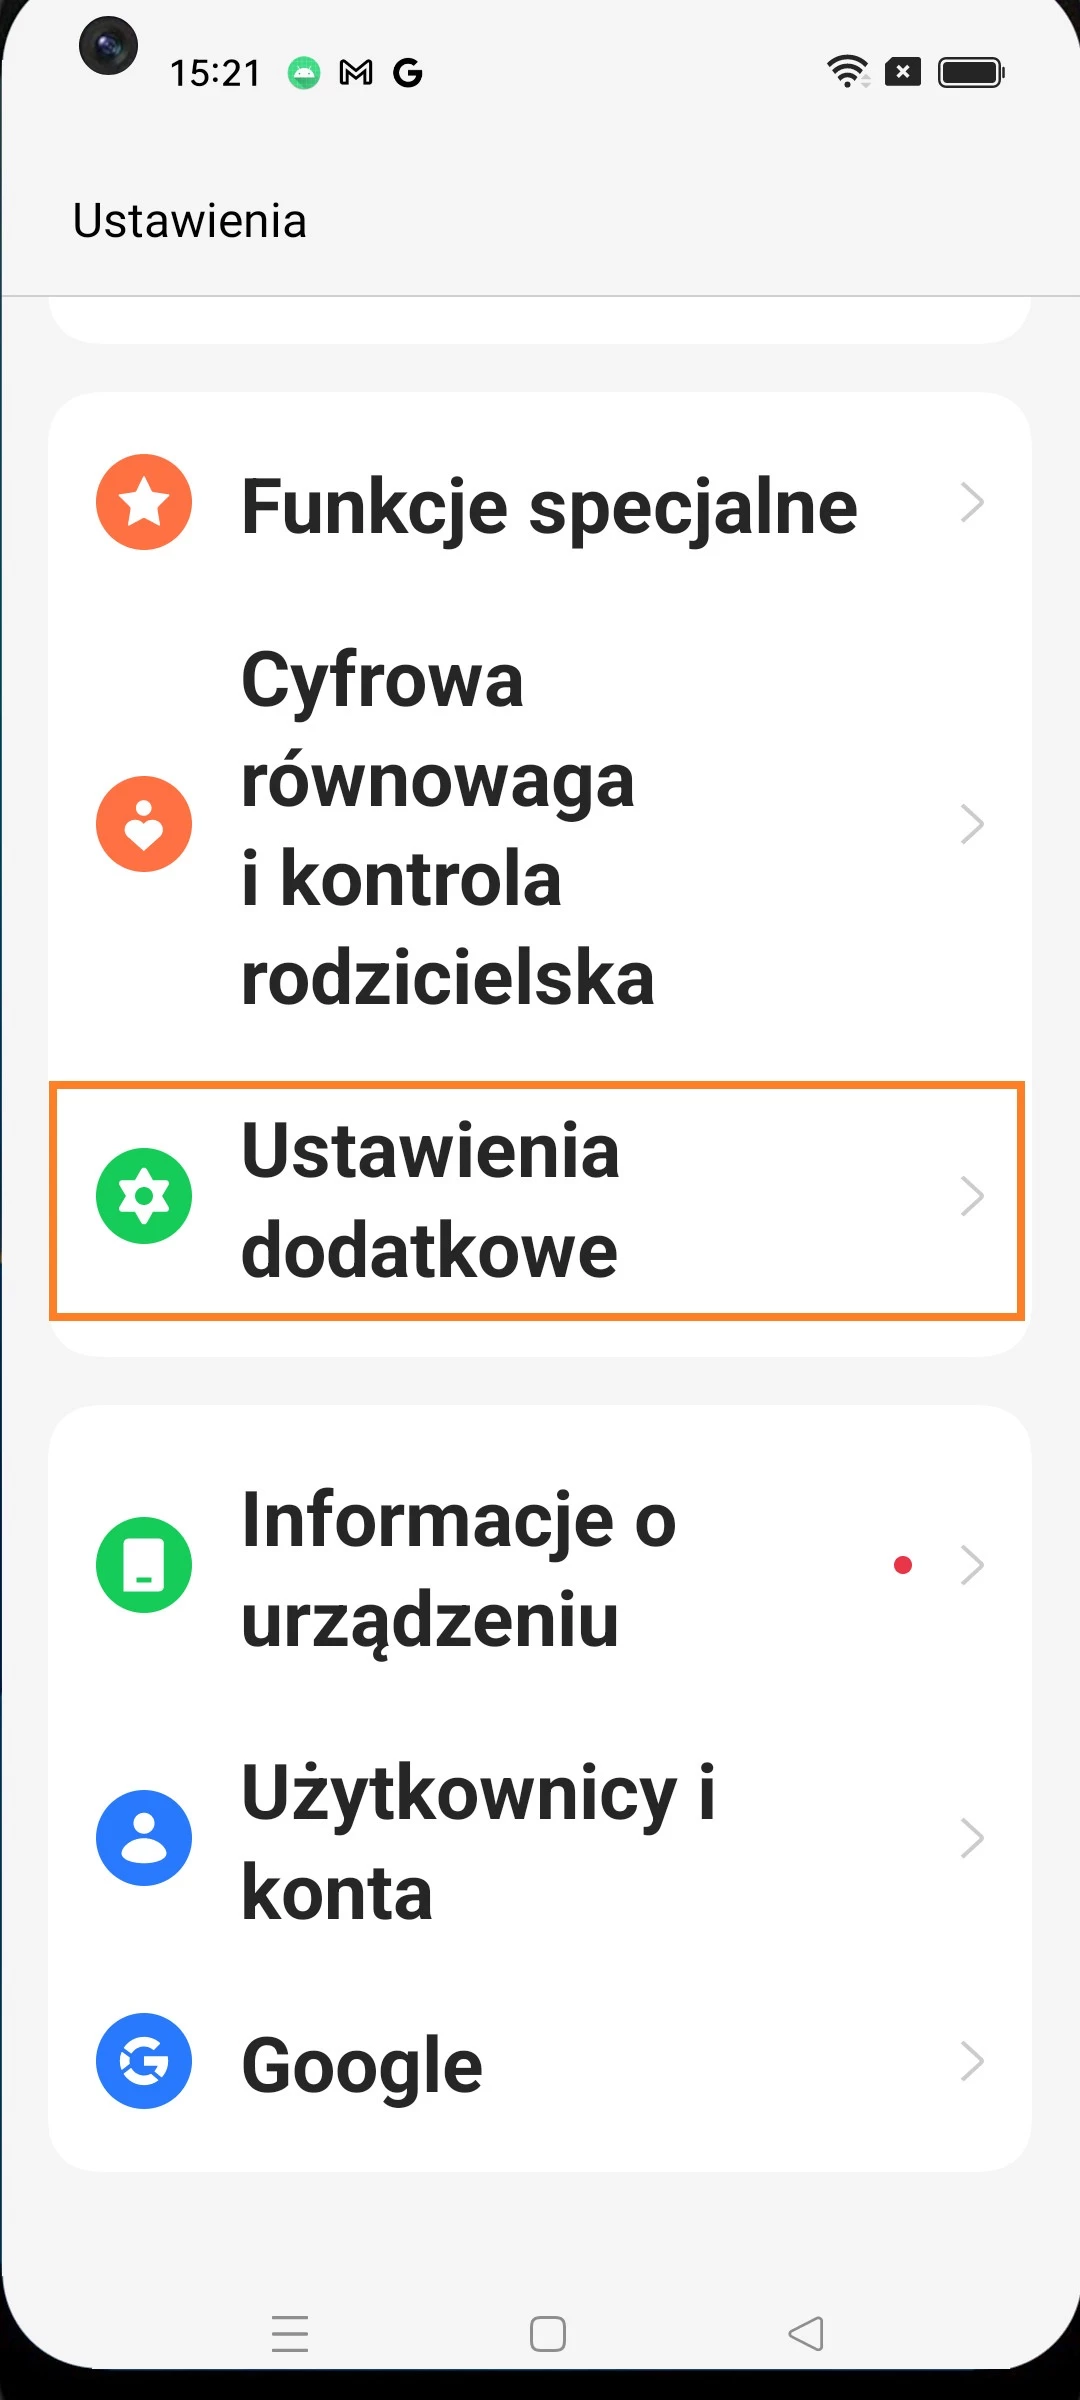Expand Funkcje specjalne via its chevron

(x=972, y=502)
